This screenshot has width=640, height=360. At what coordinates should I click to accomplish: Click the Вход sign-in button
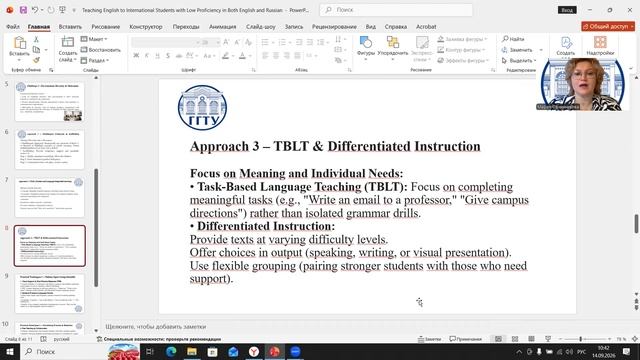pos(567,10)
